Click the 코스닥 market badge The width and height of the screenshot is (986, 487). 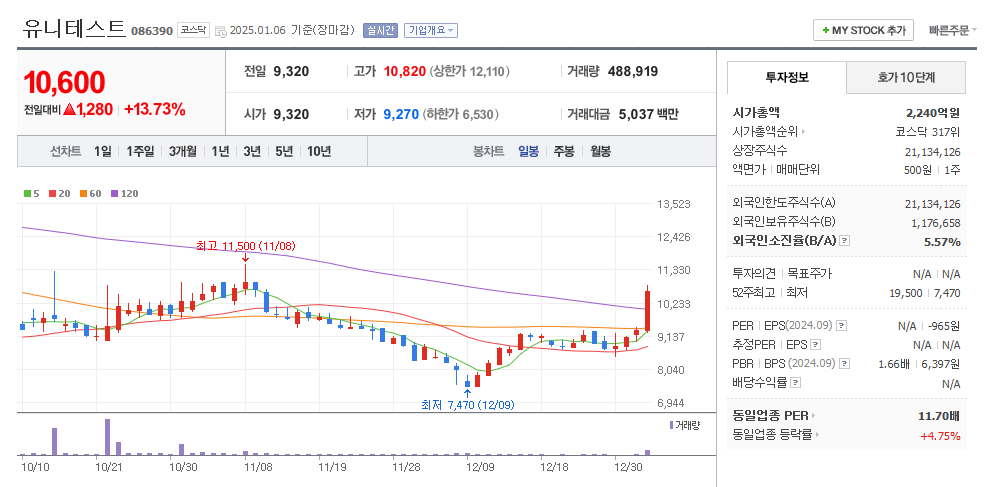192,30
